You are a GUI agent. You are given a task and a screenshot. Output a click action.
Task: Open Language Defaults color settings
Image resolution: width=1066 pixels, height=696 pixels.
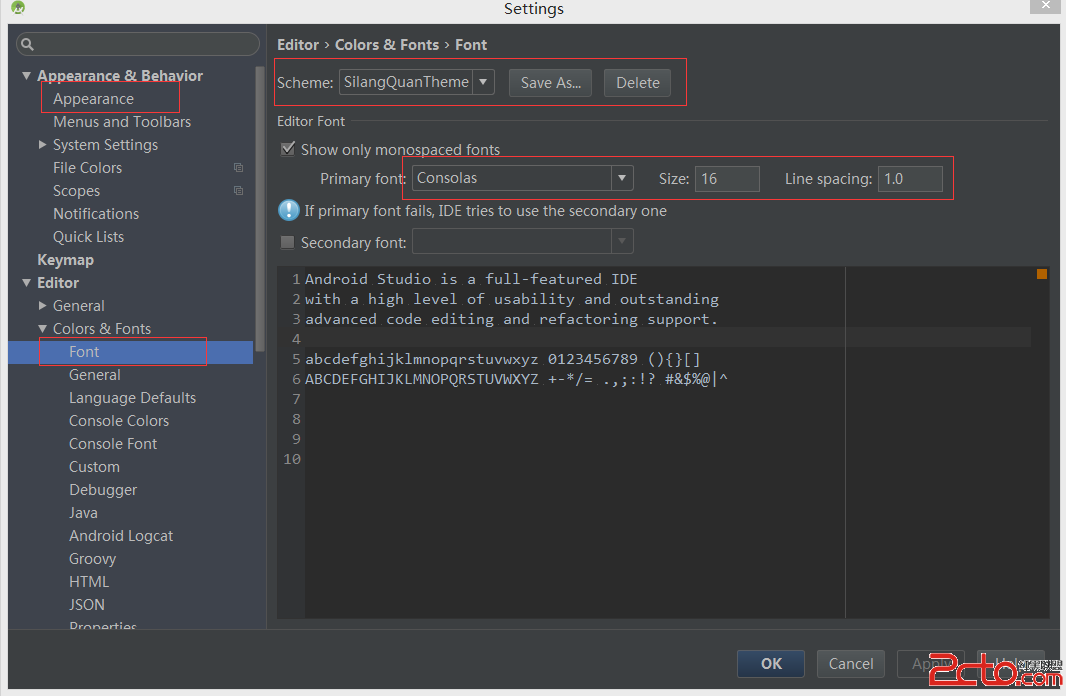132,398
